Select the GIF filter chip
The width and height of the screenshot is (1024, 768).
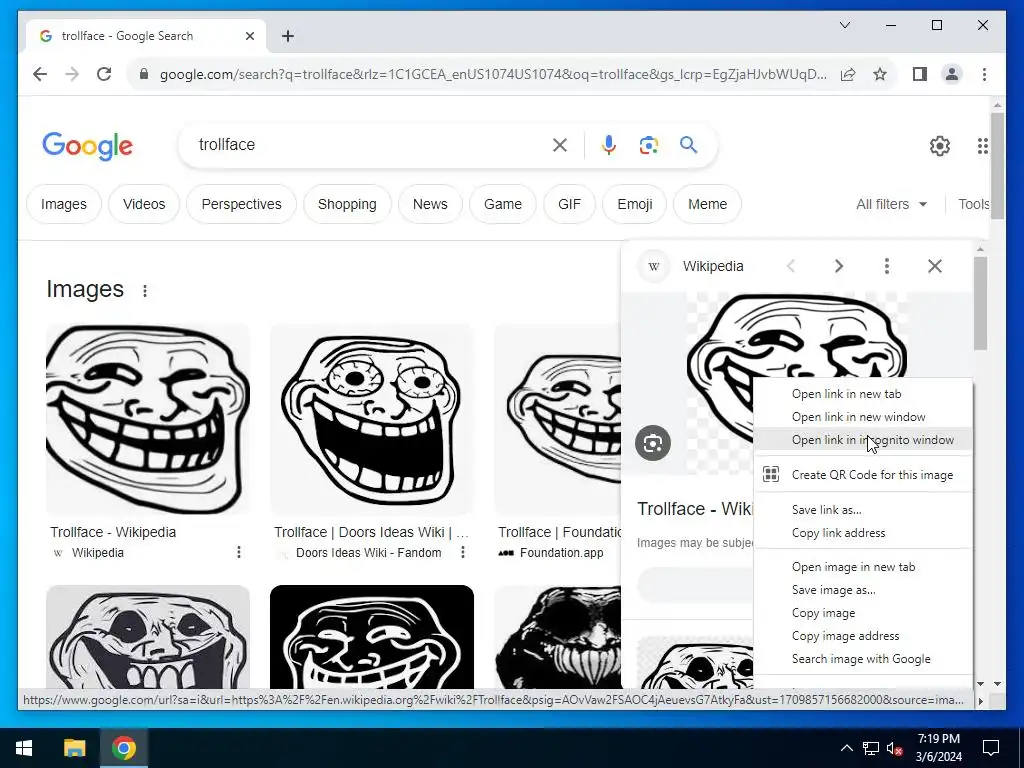pos(569,204)
